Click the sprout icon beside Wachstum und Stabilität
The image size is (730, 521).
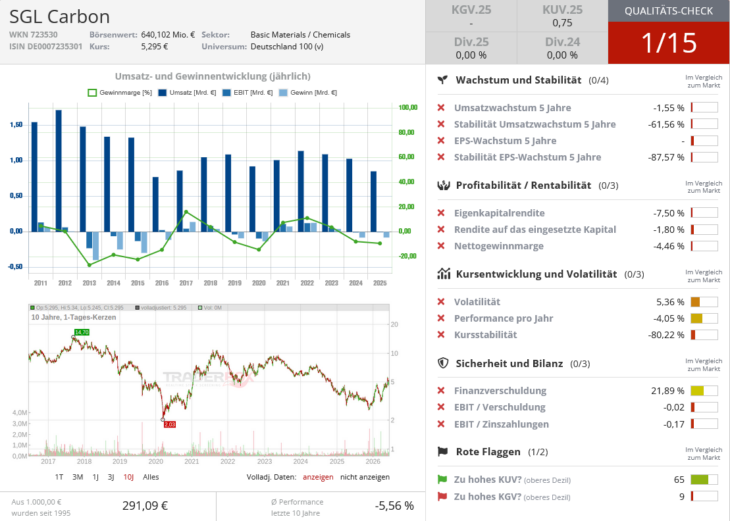(x=443, y=80)
